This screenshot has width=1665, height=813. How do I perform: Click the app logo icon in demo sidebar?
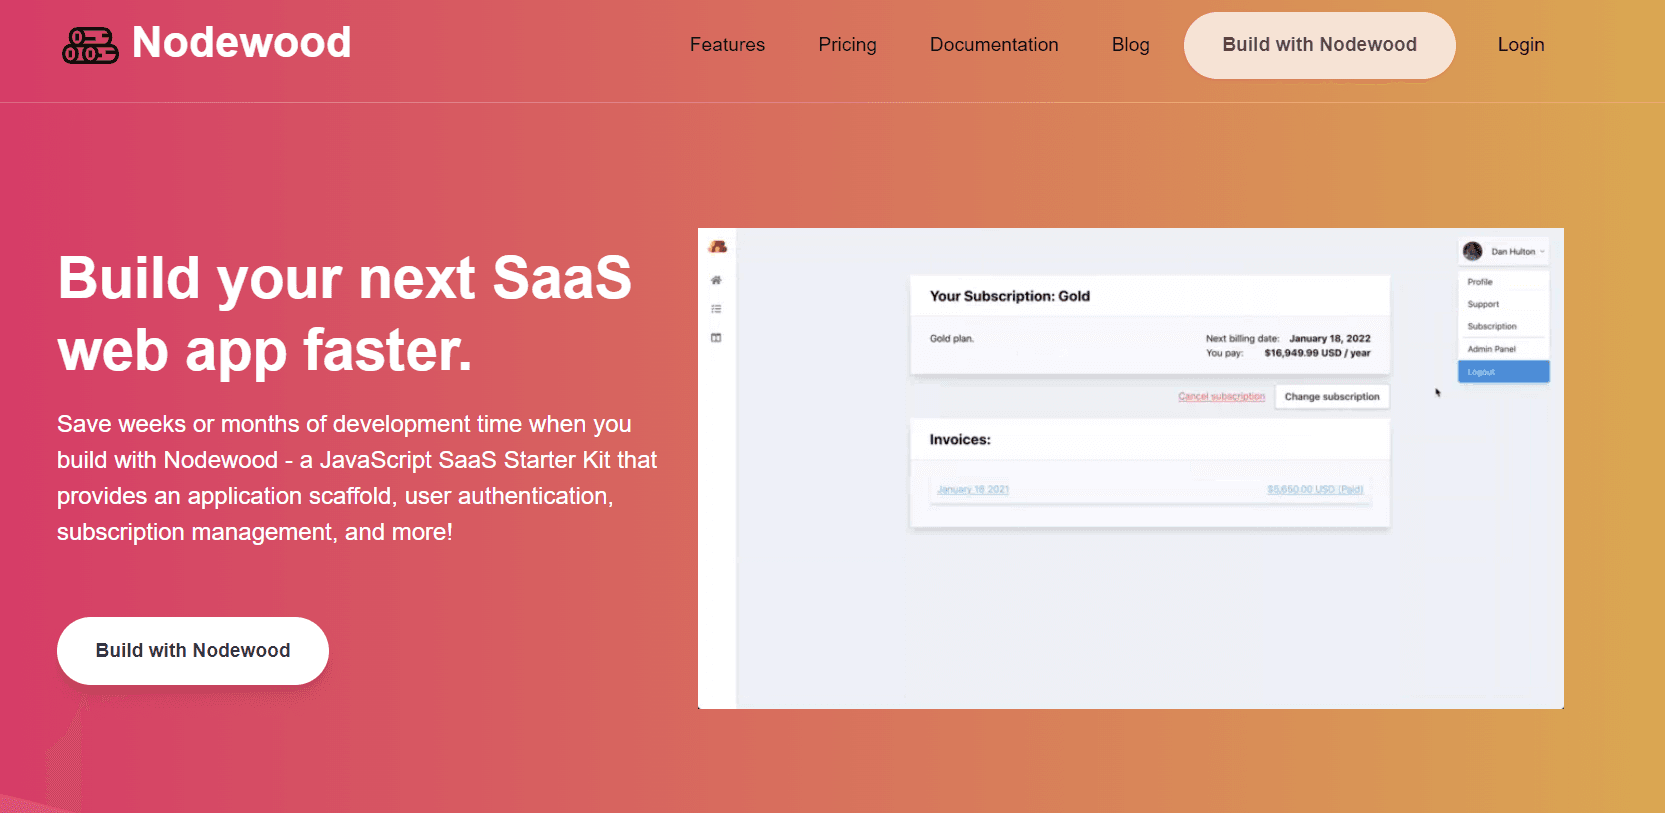(717, 247)
